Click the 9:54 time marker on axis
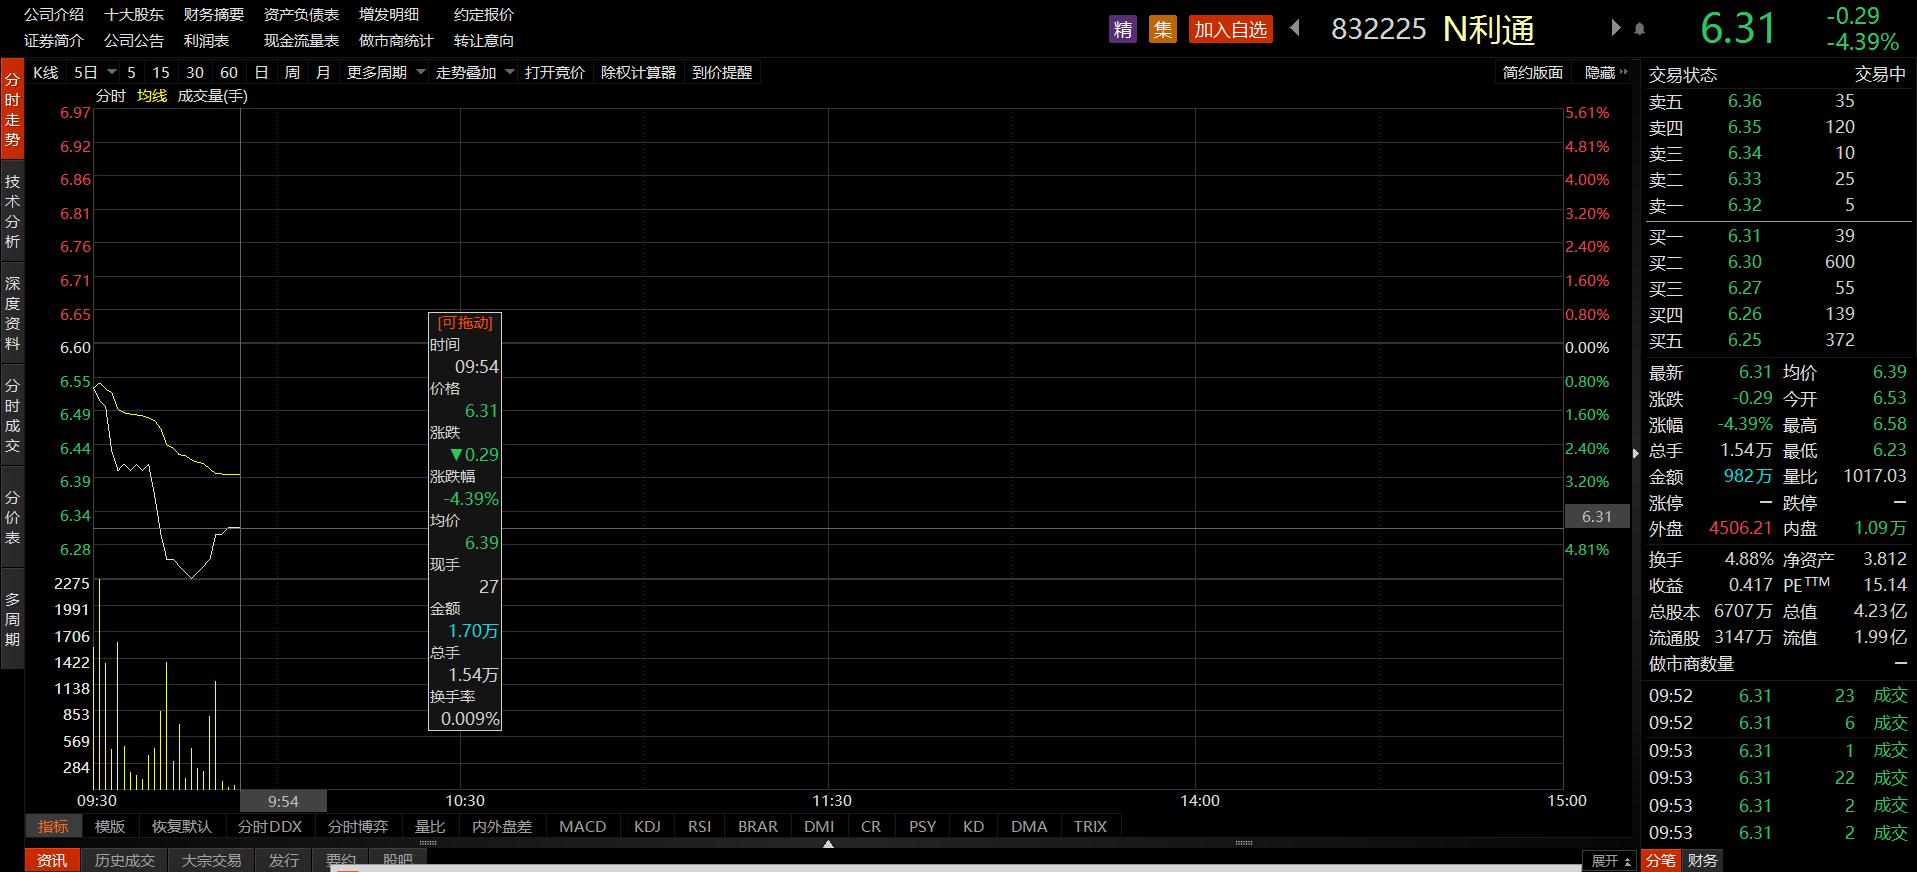The width and height of the screenshot is (1917, 872). point(283,801)
